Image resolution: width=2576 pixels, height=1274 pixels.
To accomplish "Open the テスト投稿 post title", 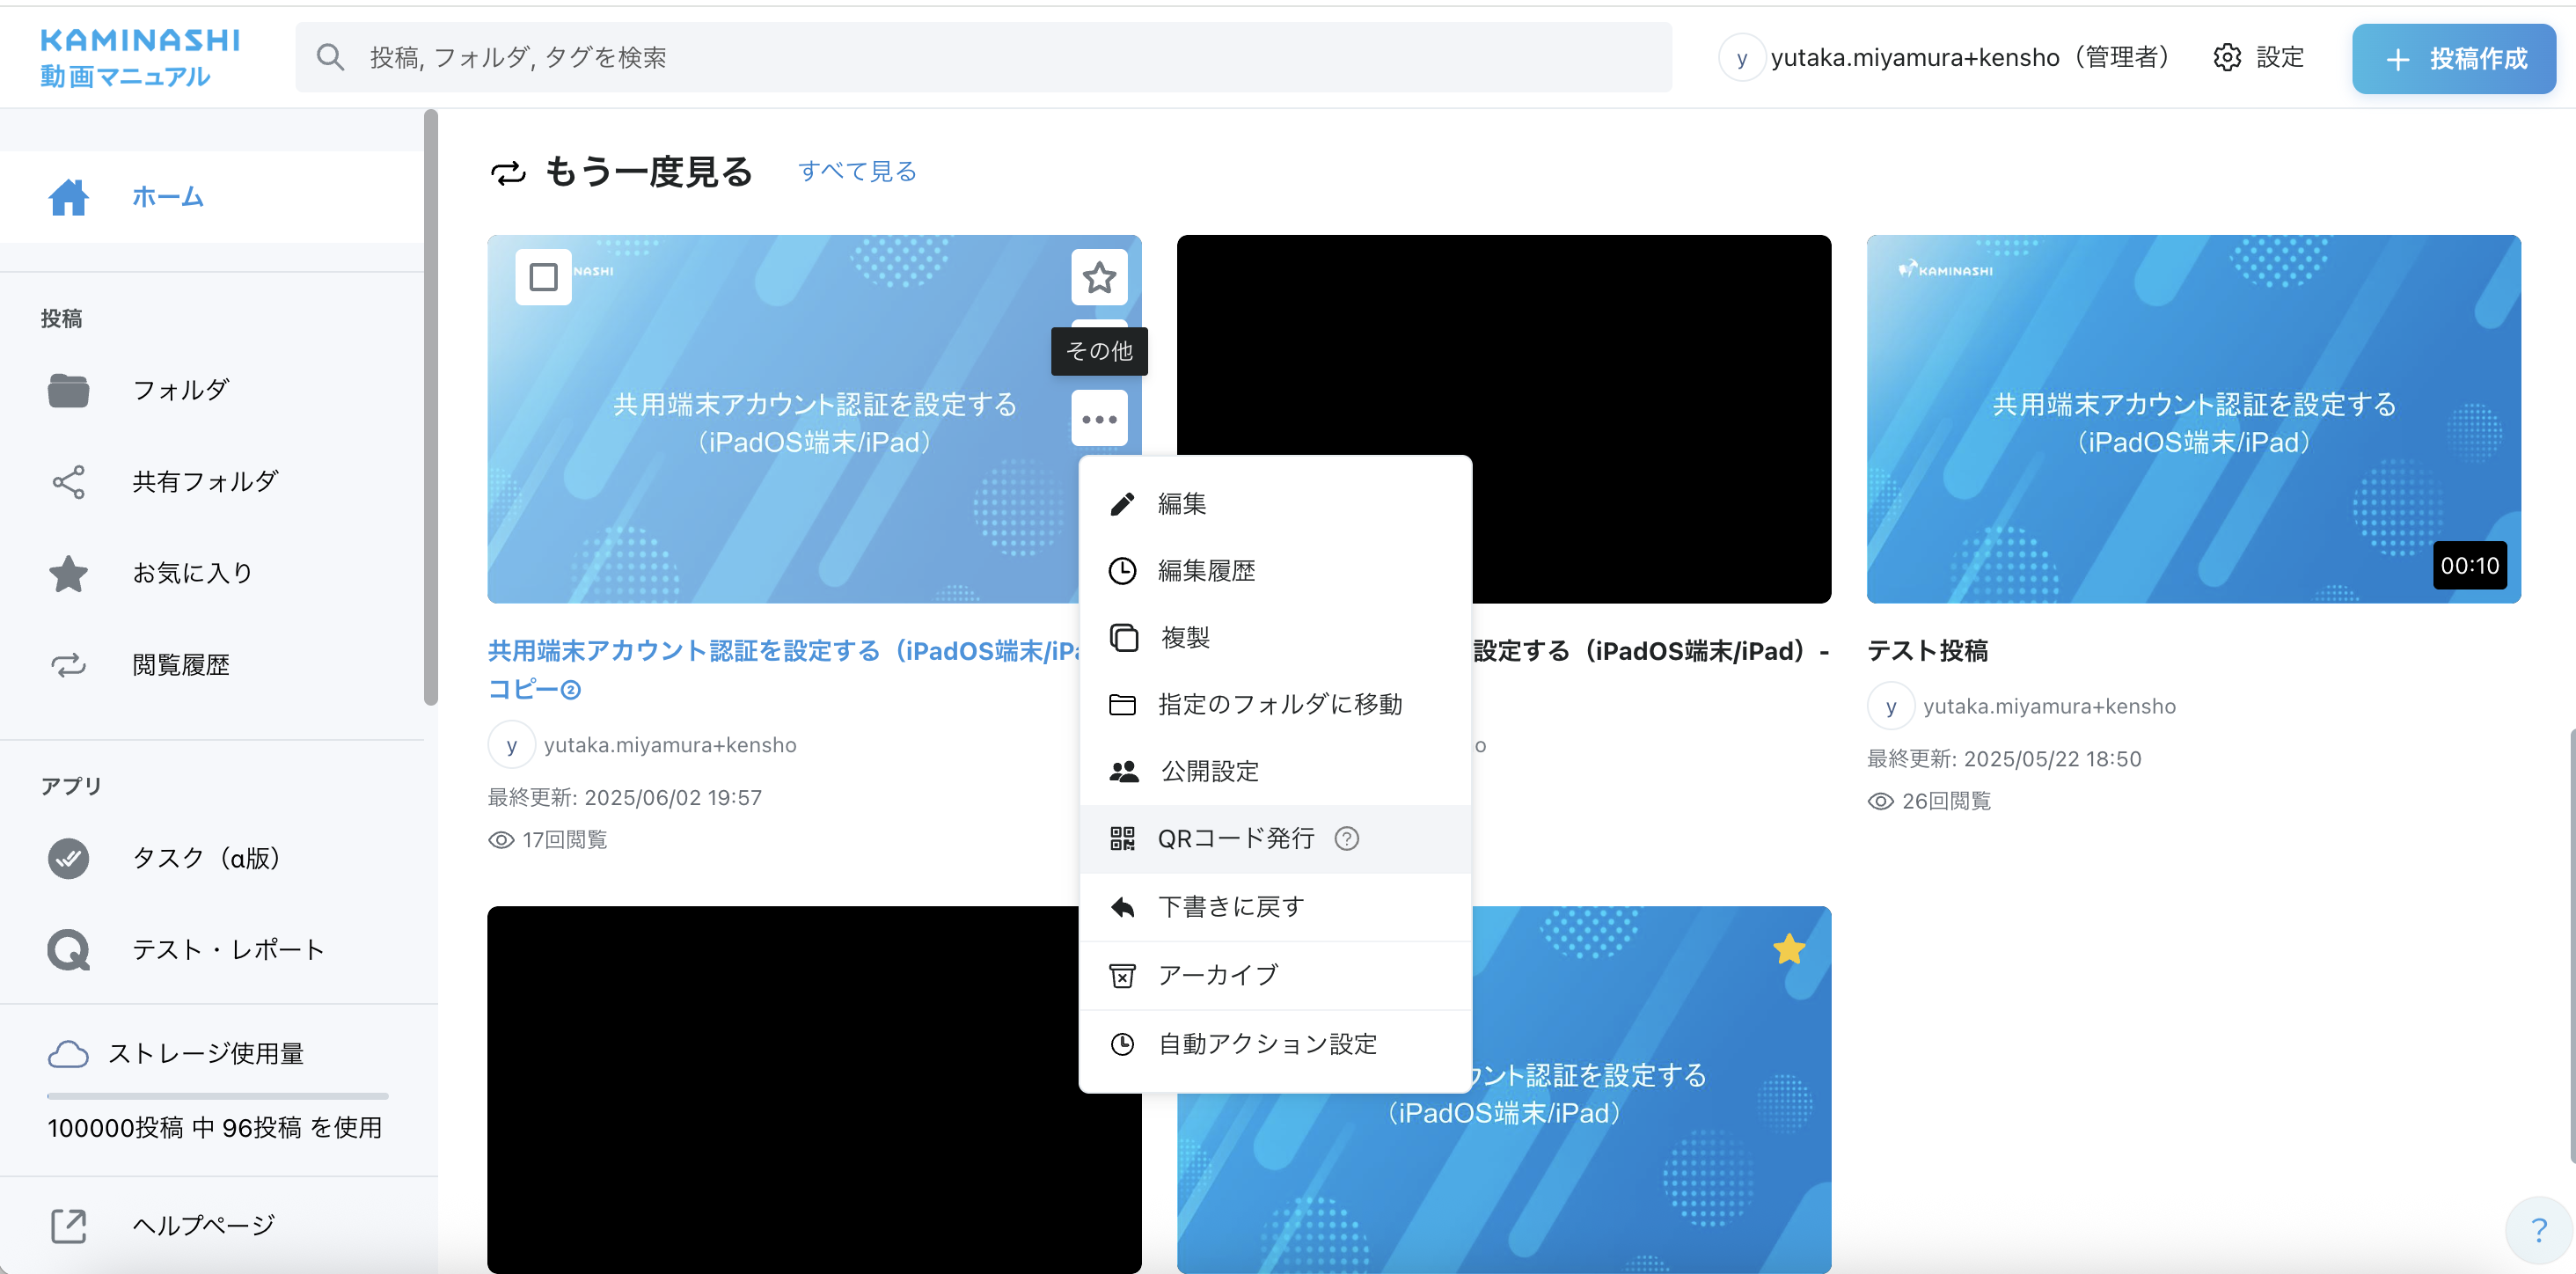I will click(1927, 651).
